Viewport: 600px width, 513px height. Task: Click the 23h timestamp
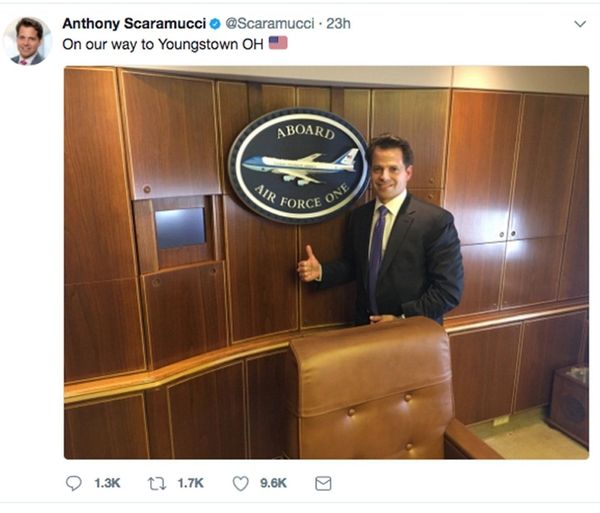(338, 24)
